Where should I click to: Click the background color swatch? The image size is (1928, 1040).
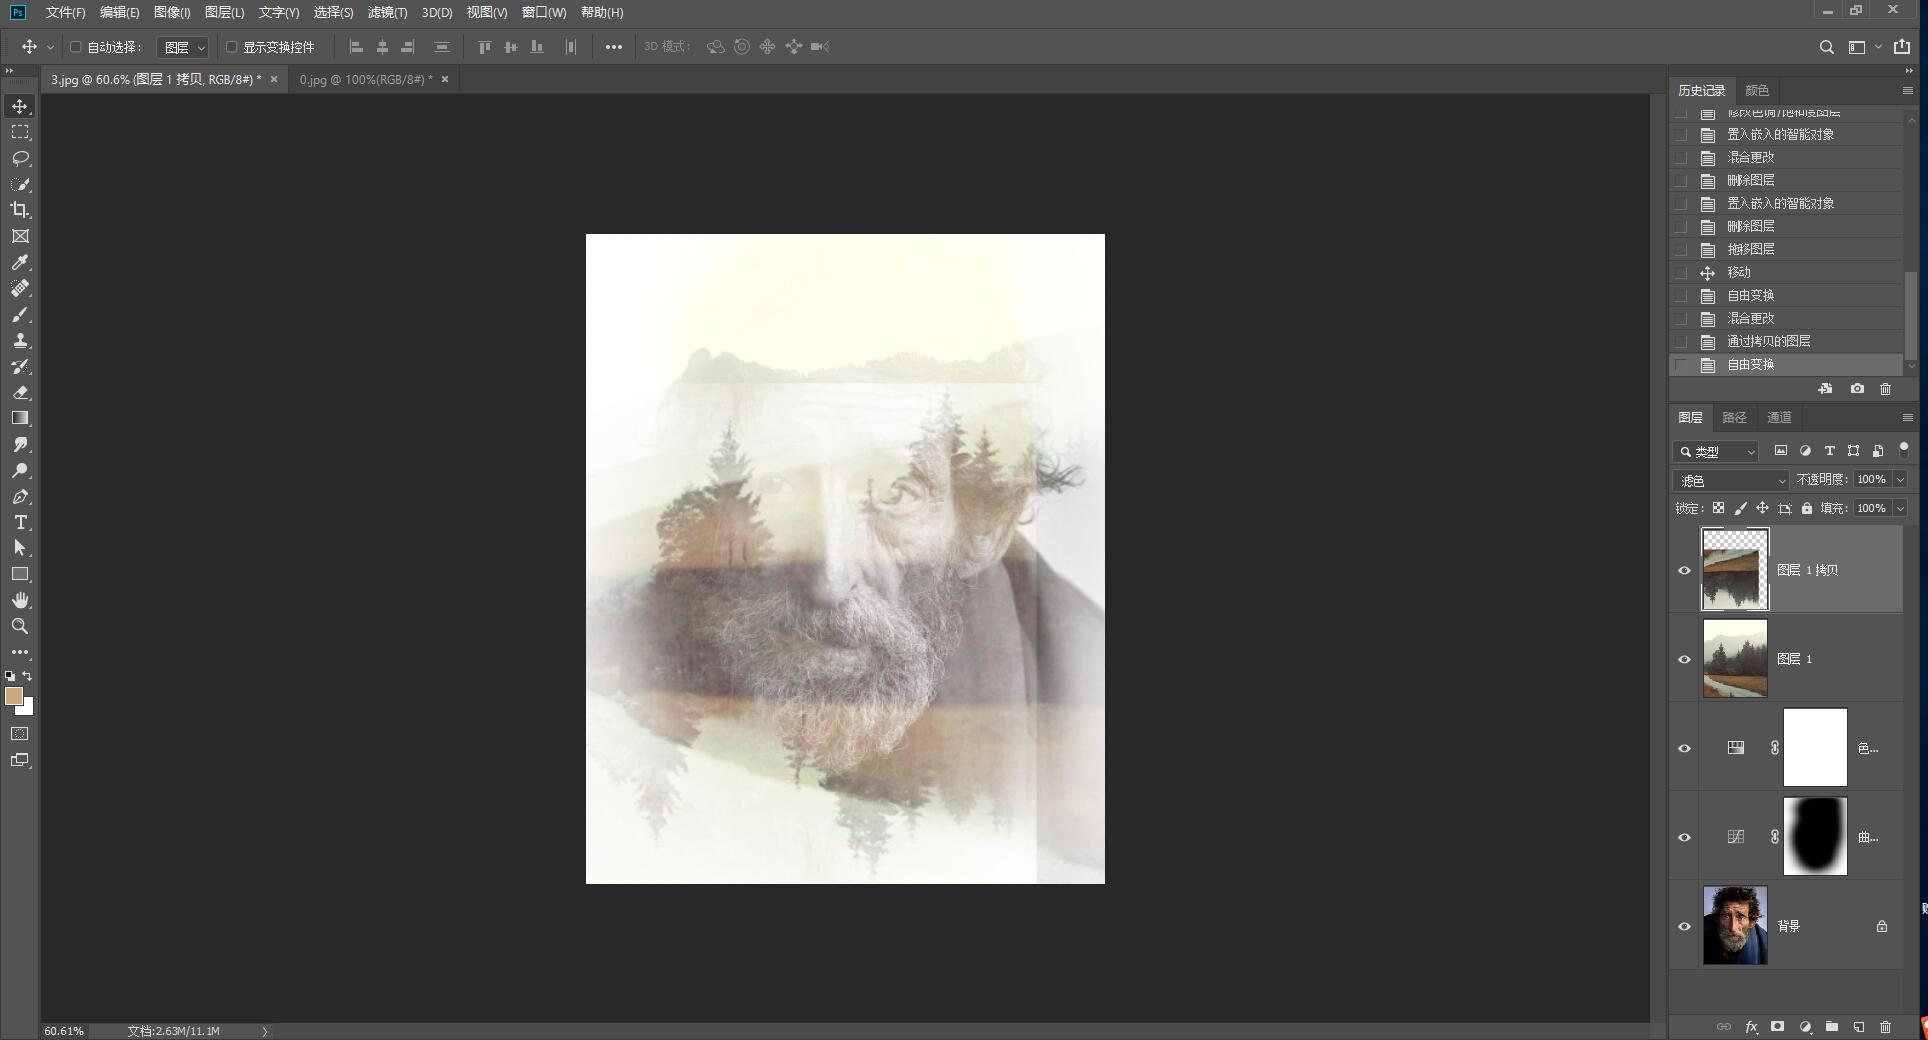pyautogui.click(x=28, y=709)
